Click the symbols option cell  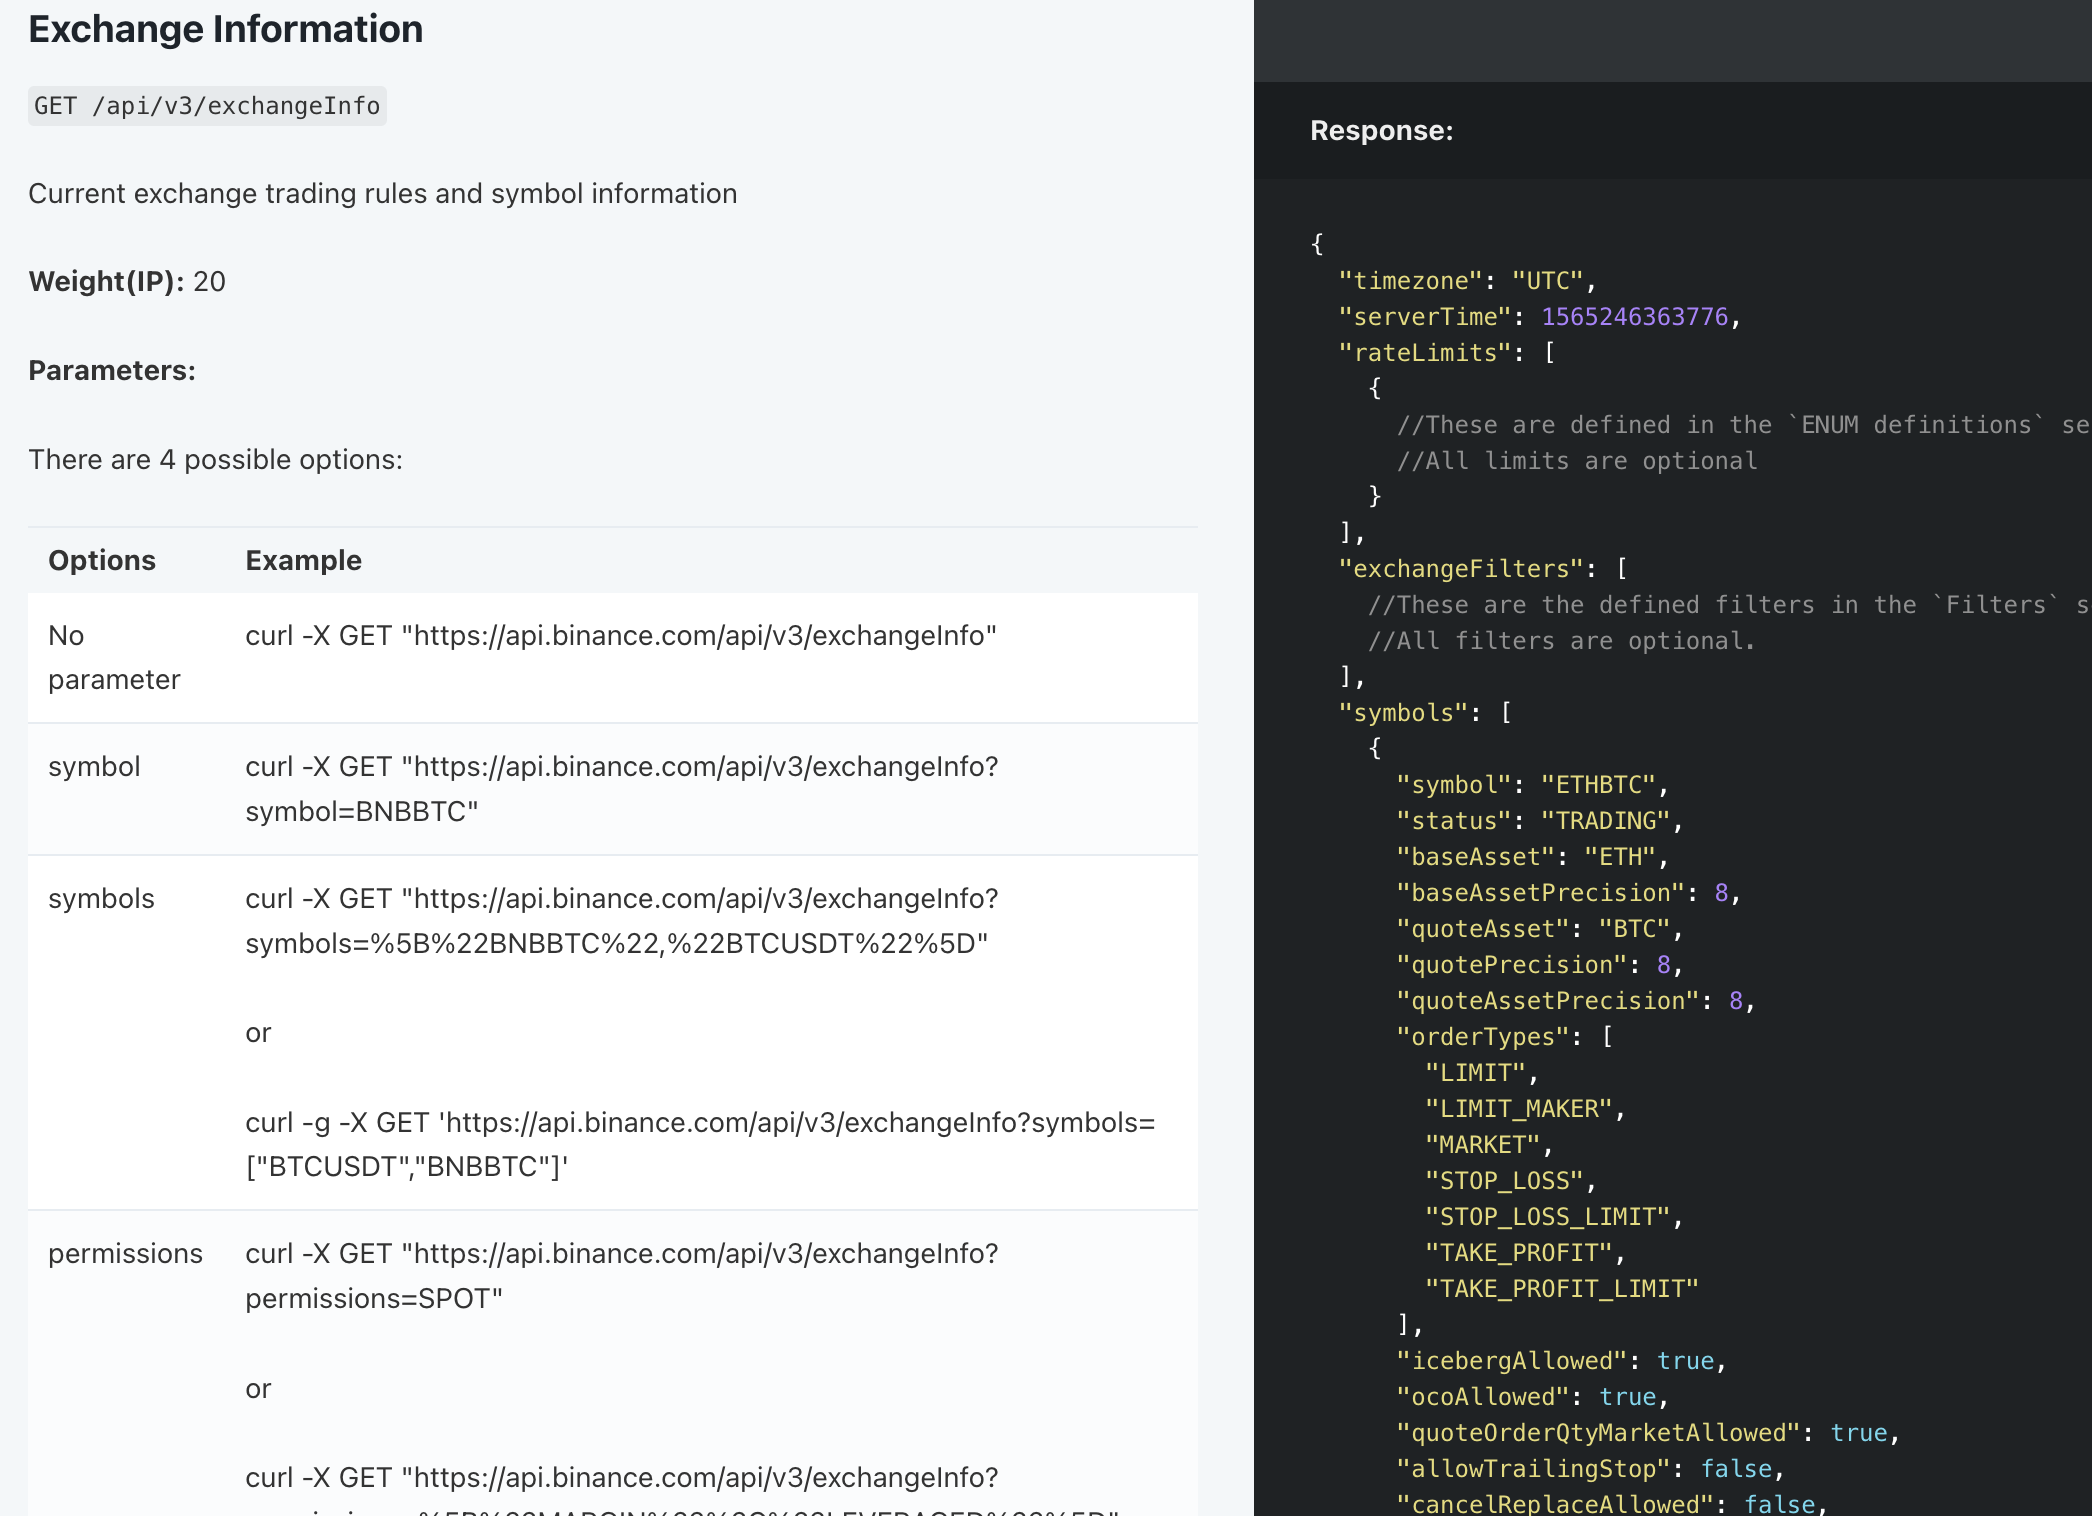point(101,899)
